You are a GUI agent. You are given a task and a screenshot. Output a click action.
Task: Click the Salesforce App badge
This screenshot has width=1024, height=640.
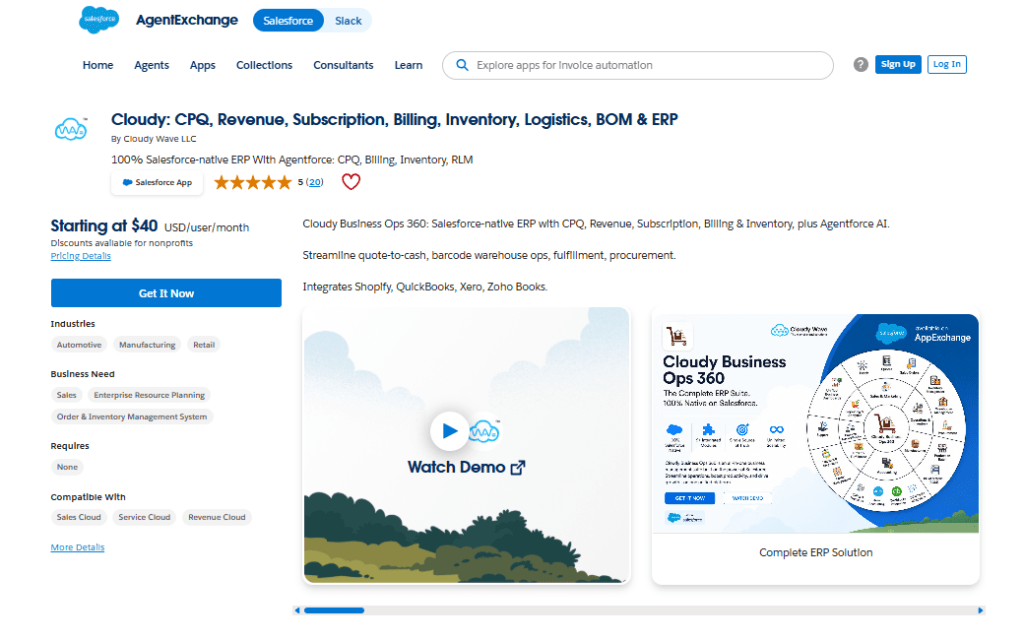point(157,182)
